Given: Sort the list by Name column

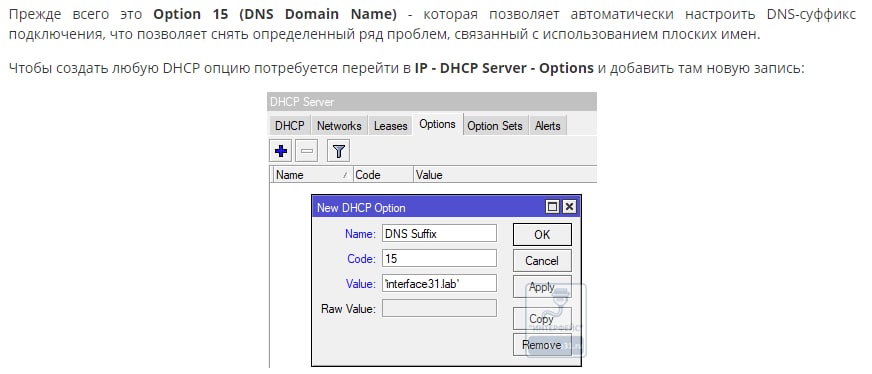Looking at the screenshot, I should coord(313,174).
